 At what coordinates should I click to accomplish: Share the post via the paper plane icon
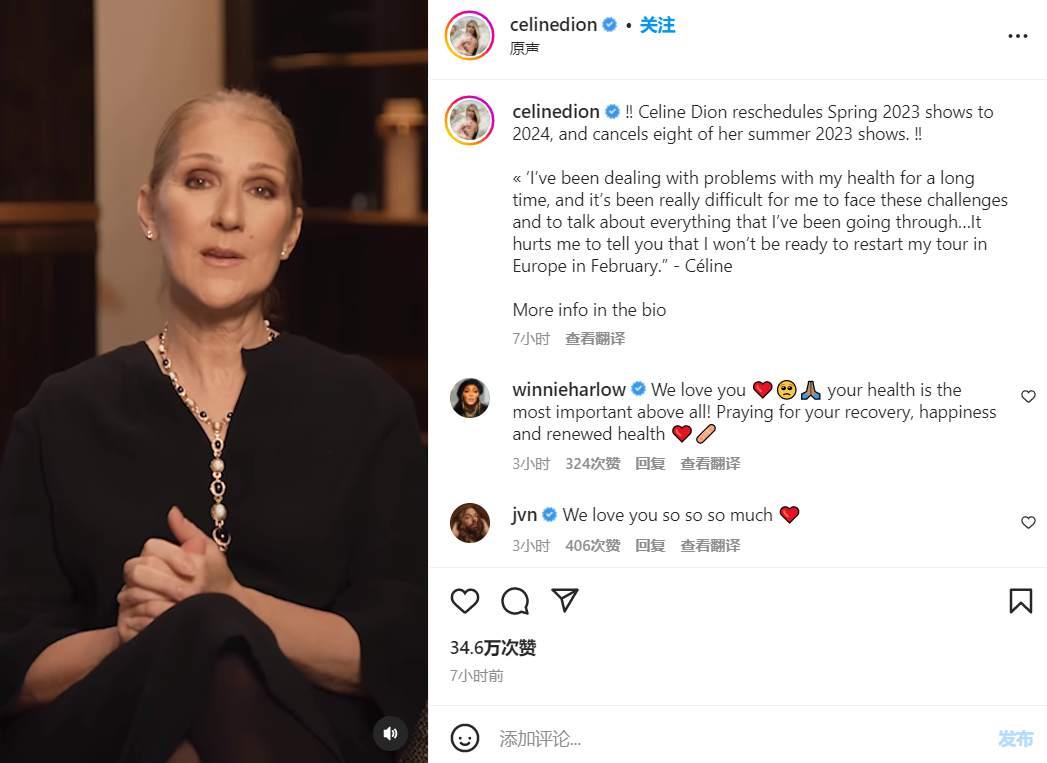coord(565,600)
